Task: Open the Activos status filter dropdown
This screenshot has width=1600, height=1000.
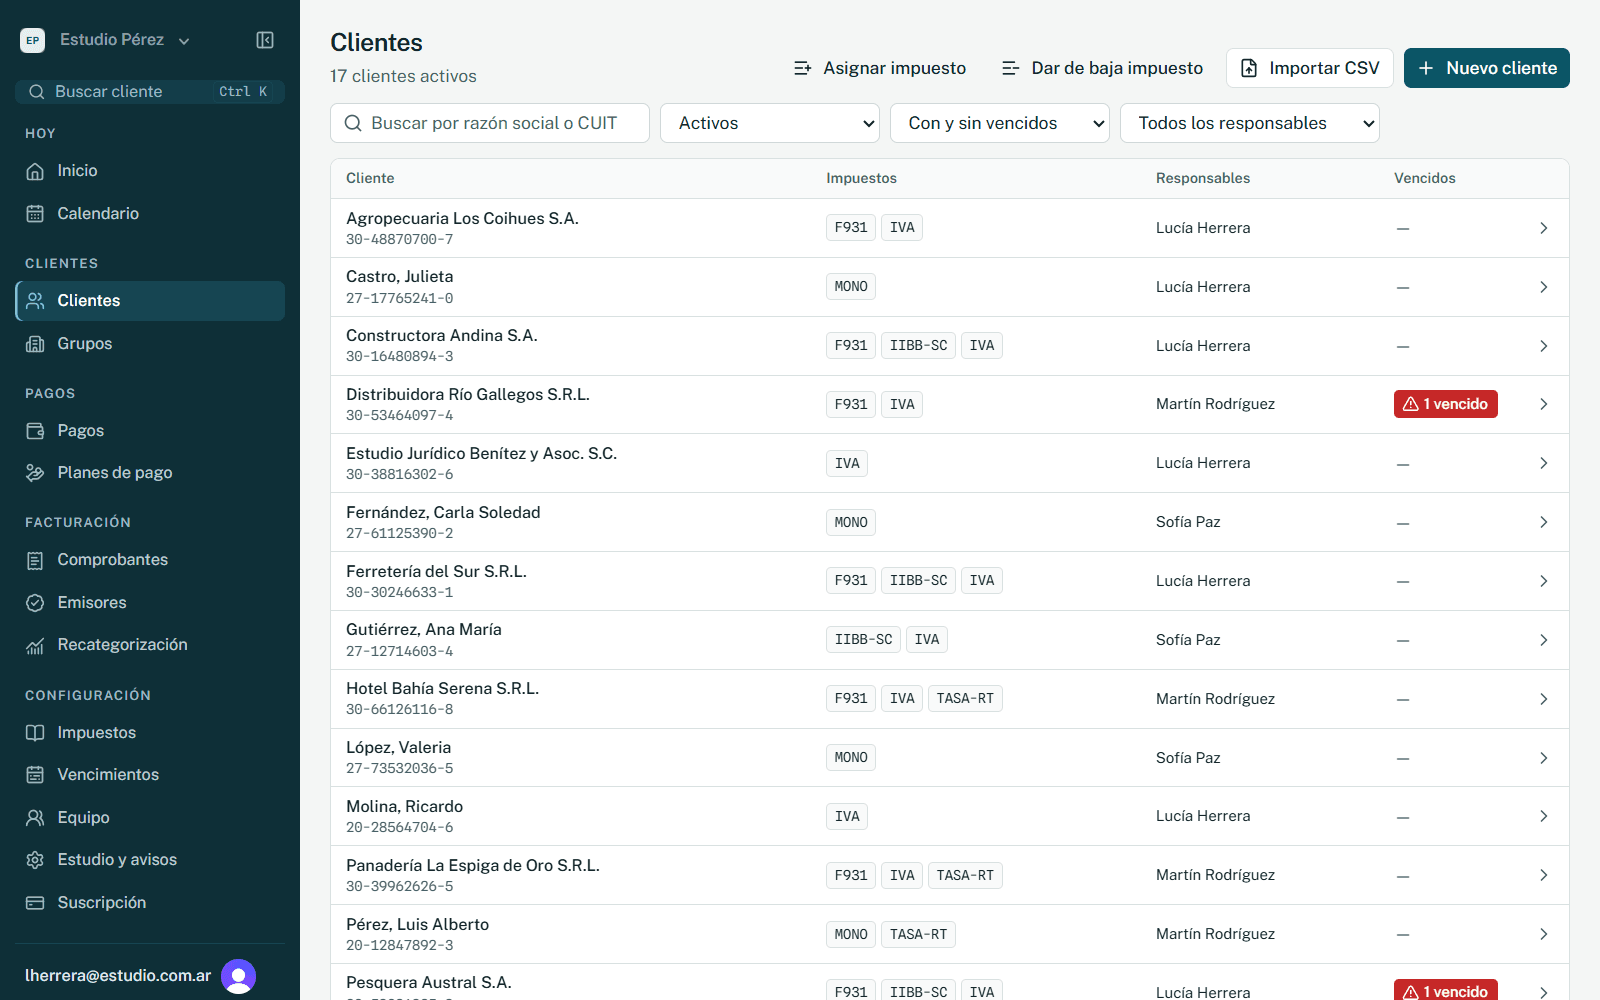Action: (x=770, y=123)
